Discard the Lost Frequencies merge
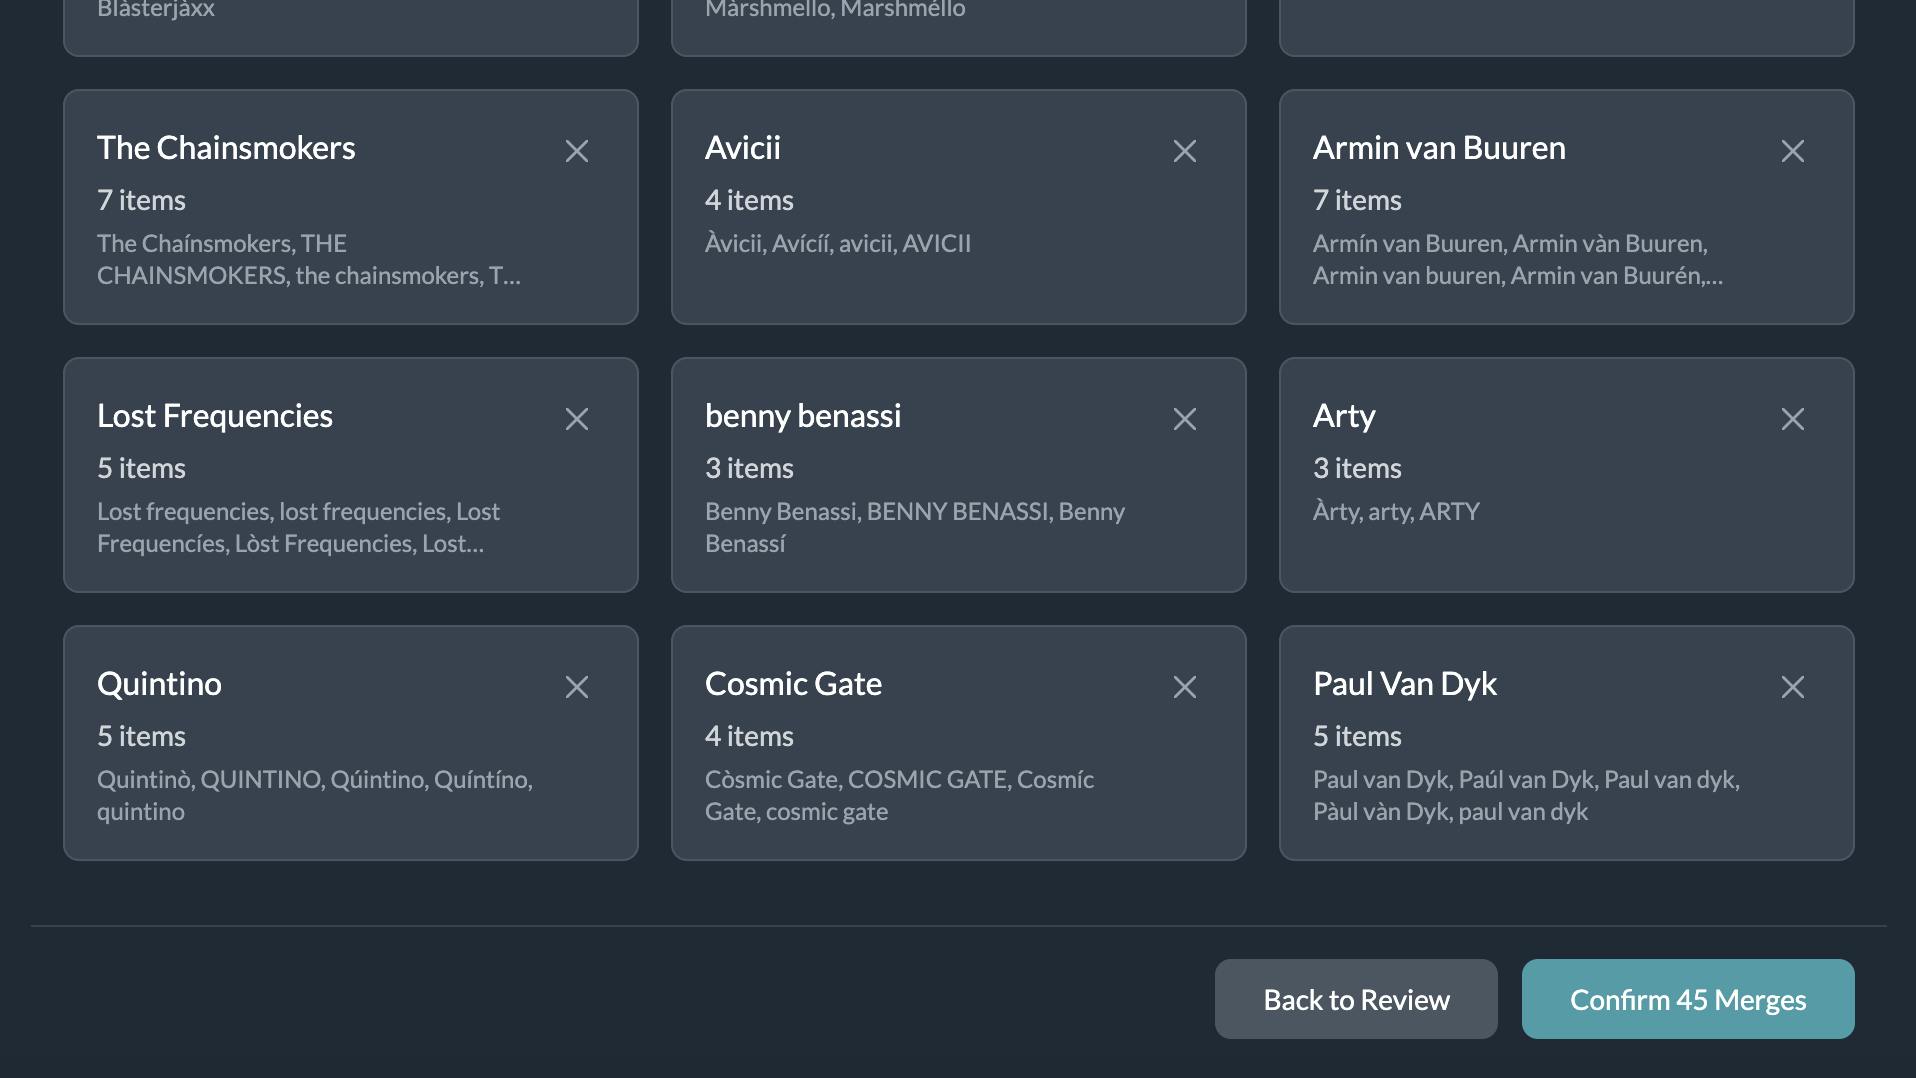 [576, 419]
